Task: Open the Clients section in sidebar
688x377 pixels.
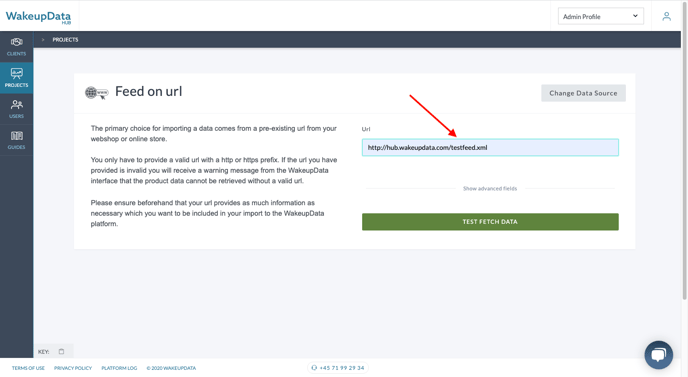Action: point(16,47)
